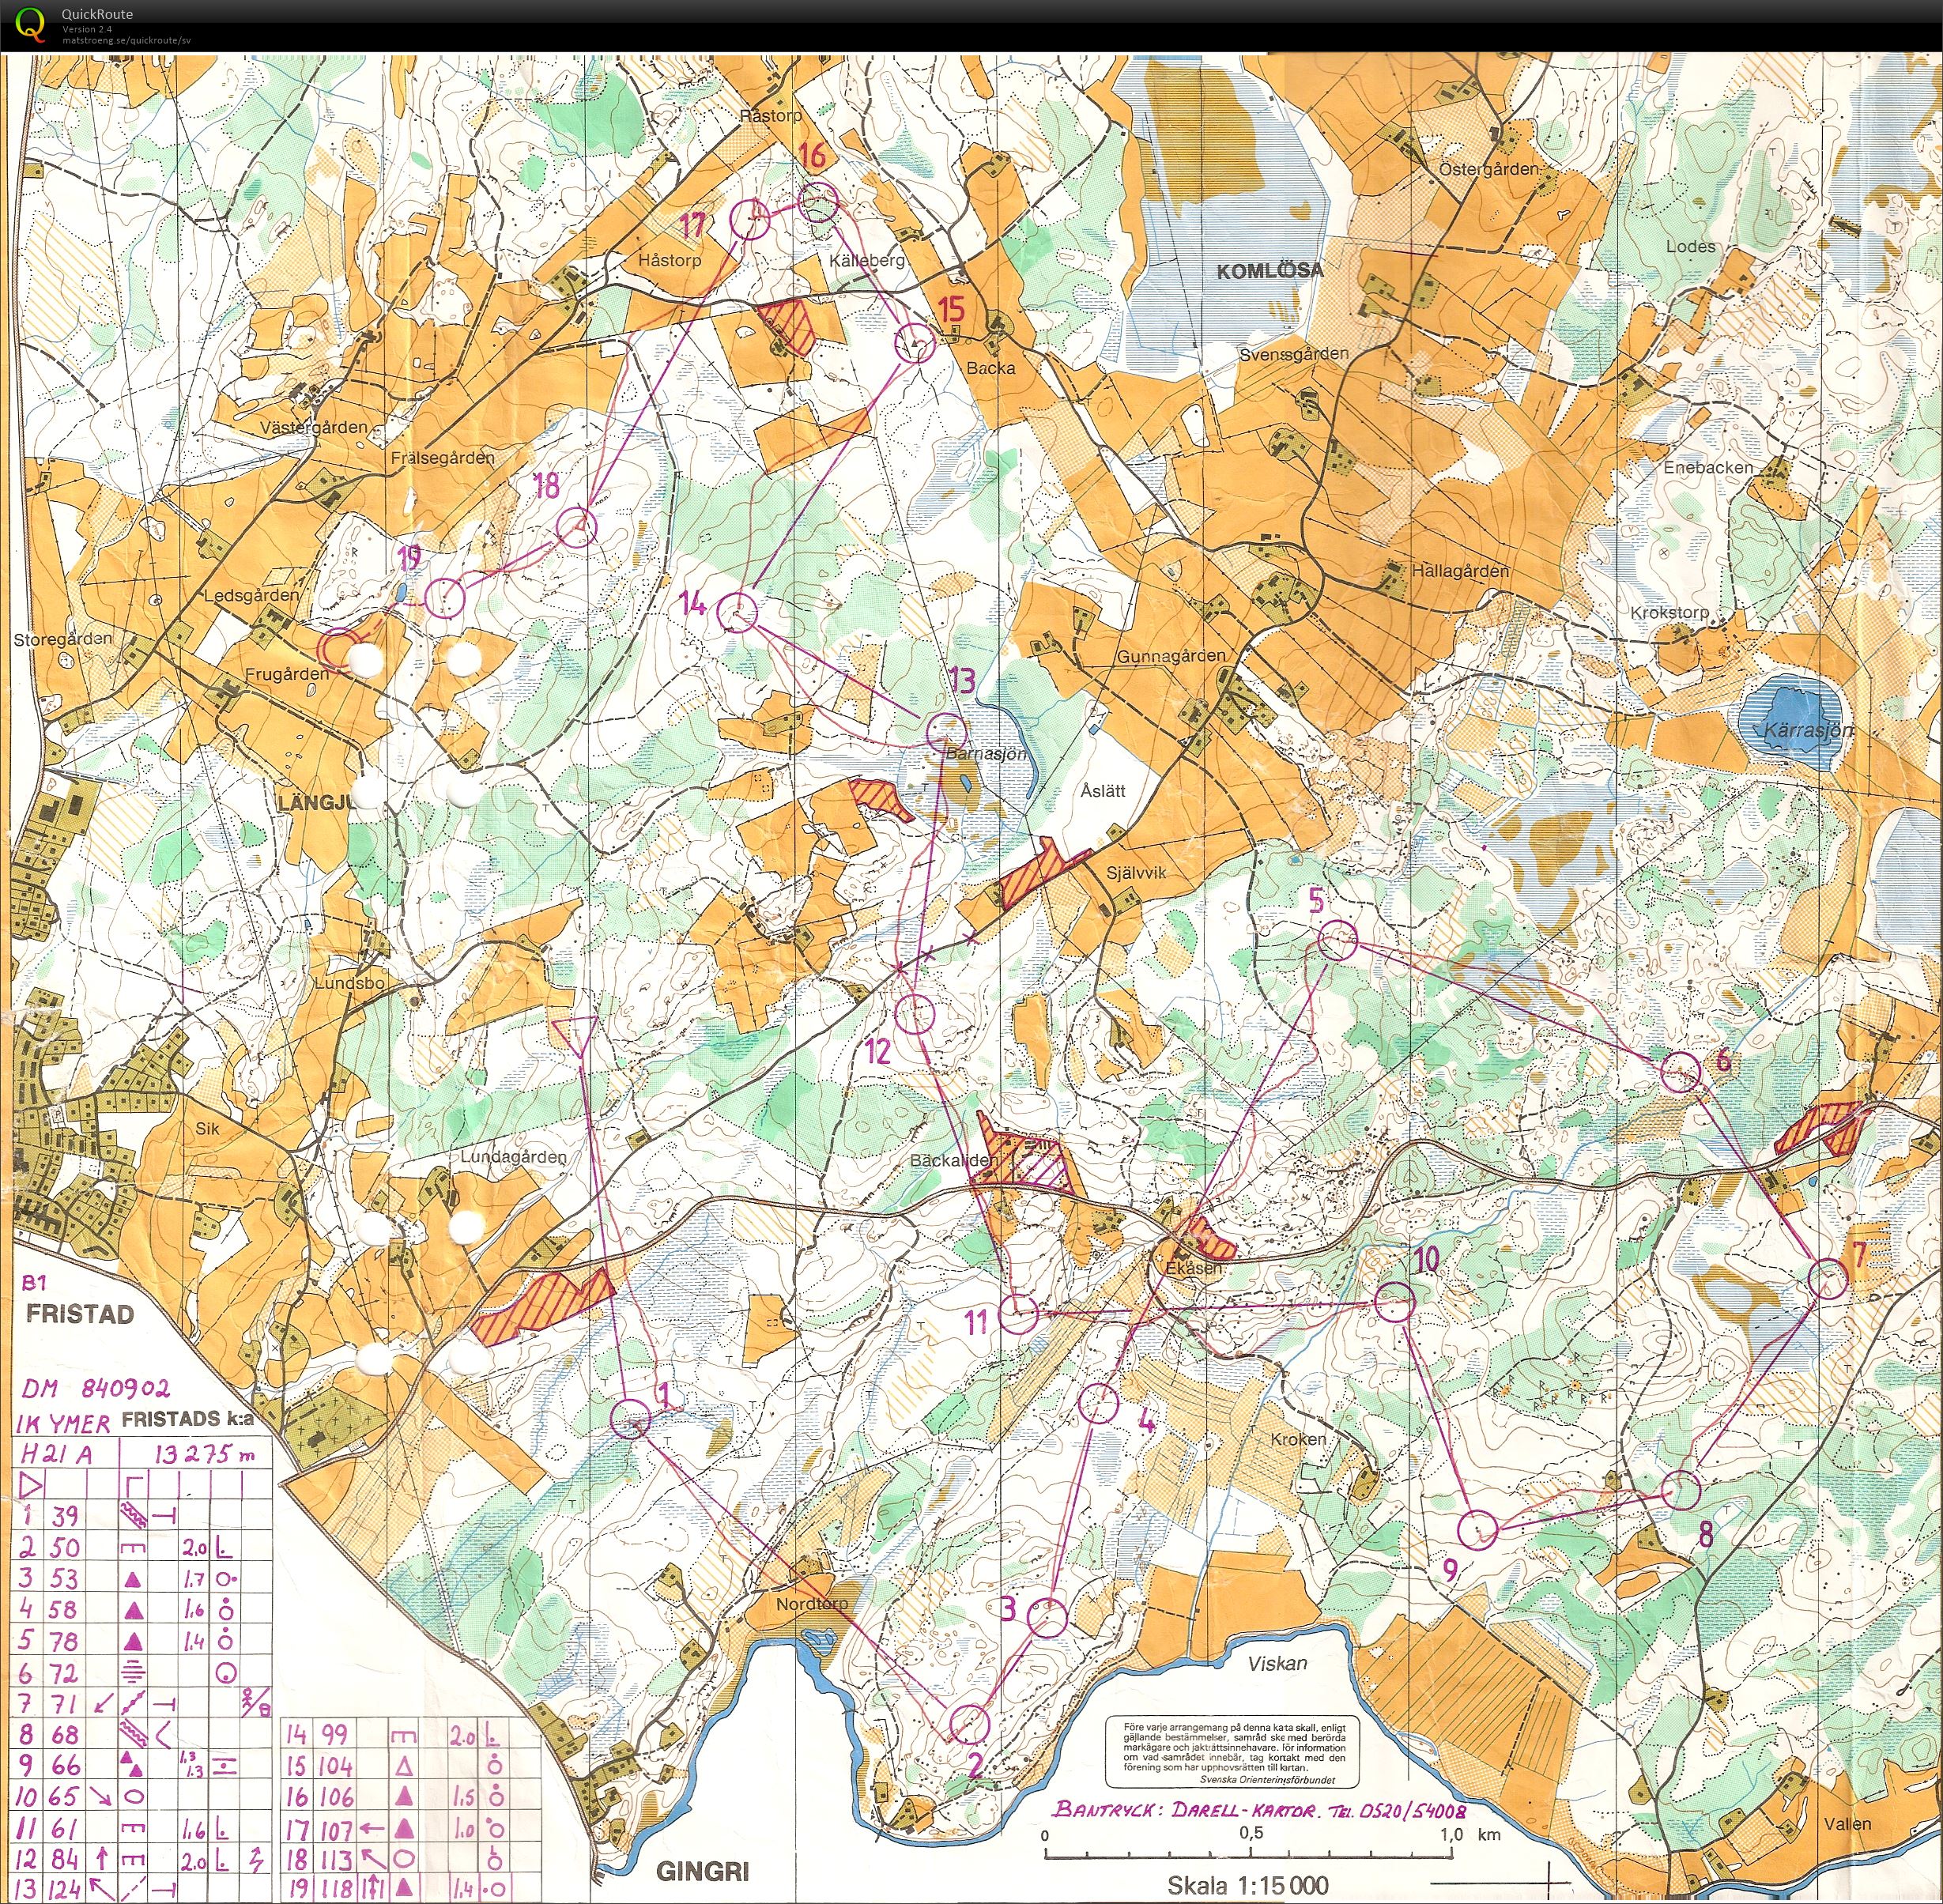Click control circle 10 east of Ekäsen

coord(1394,1302)
